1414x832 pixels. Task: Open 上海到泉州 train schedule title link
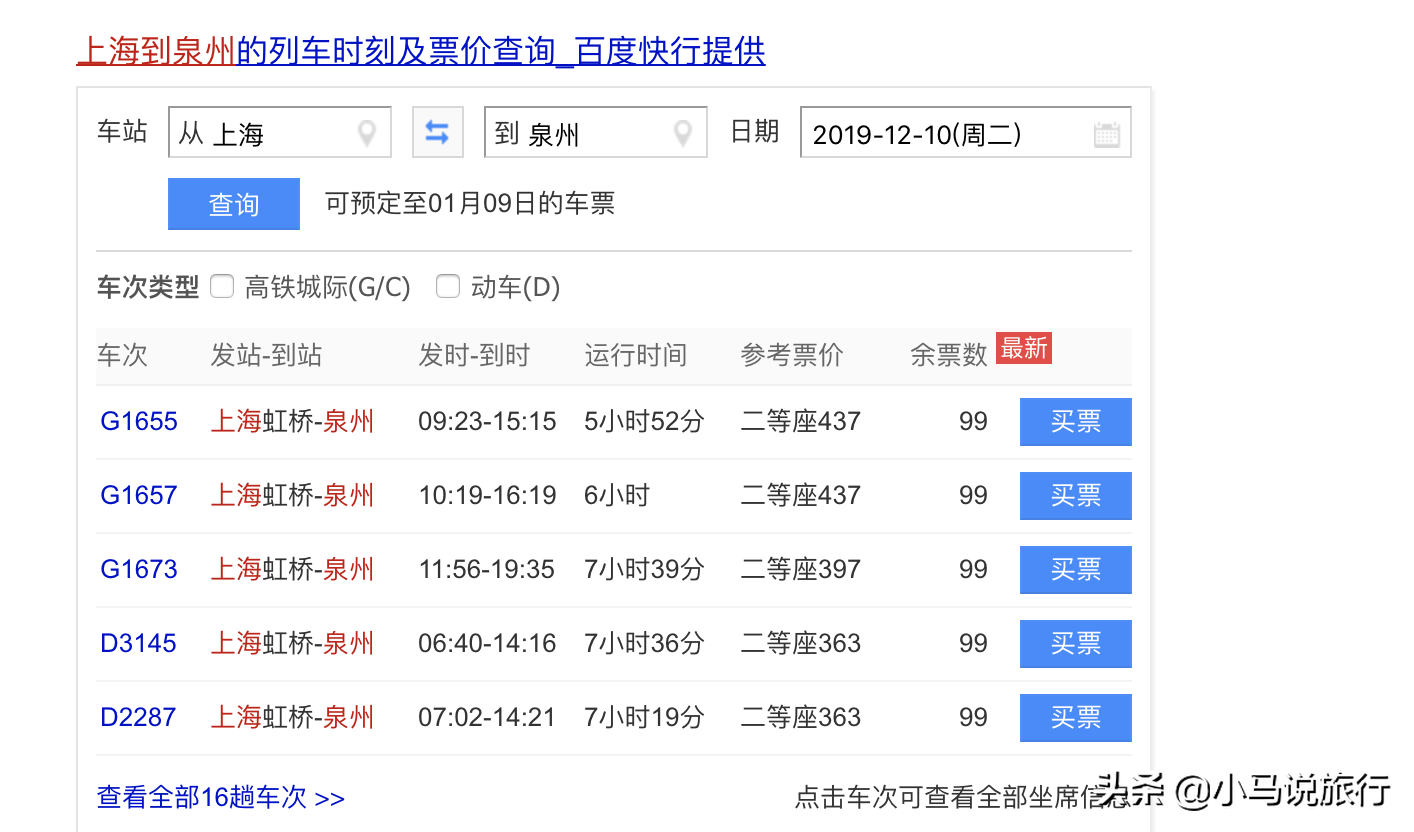click(x=421, y=51)
